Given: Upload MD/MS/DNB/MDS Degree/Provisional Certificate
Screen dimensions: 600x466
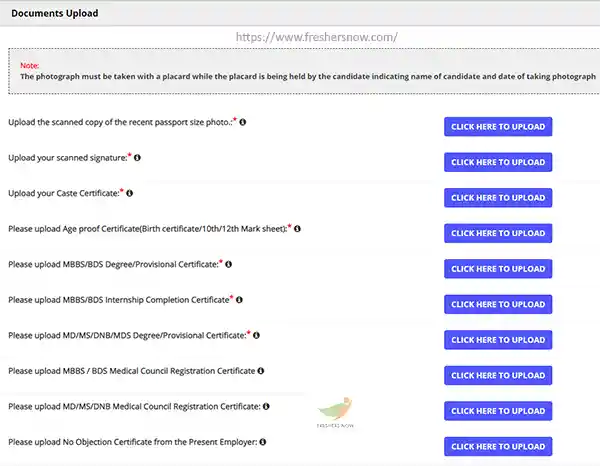Looking at the screenshot, I should point(498,340).
